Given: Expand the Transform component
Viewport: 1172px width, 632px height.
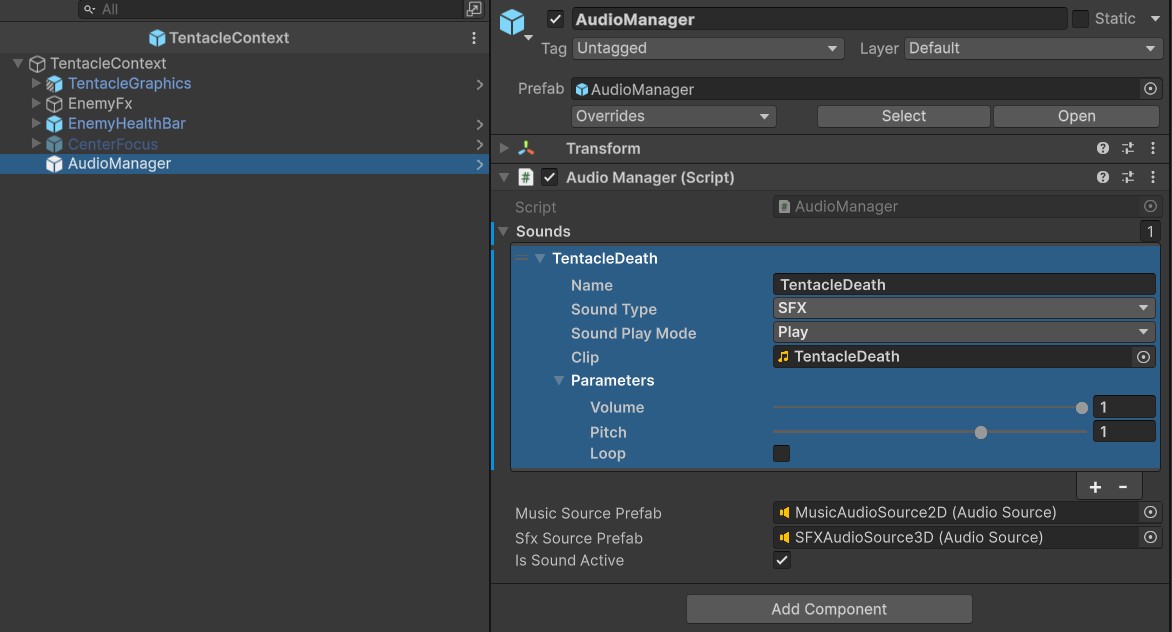Looking at the screenshot, I should (505, 148).
